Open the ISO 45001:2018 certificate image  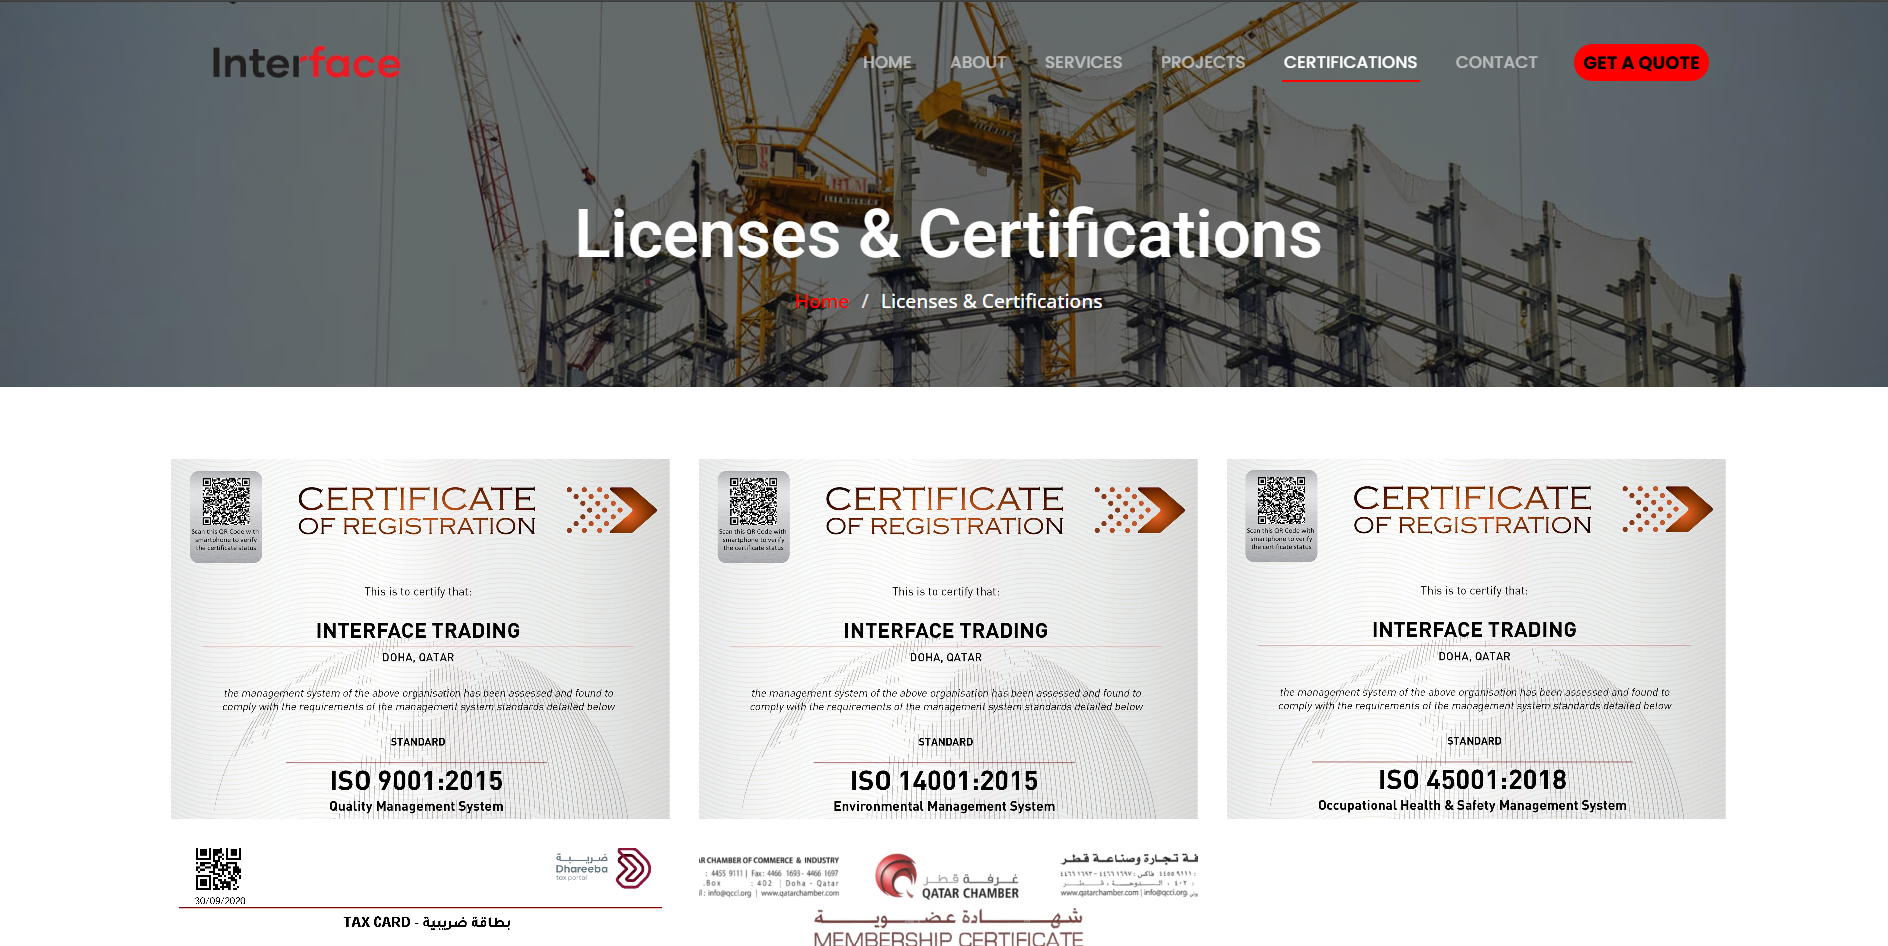click(1476, 639)
